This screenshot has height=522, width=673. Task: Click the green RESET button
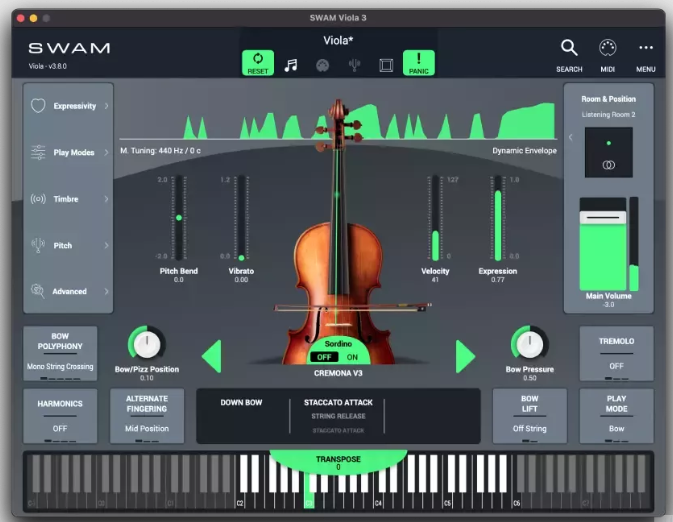pos(258,63)
